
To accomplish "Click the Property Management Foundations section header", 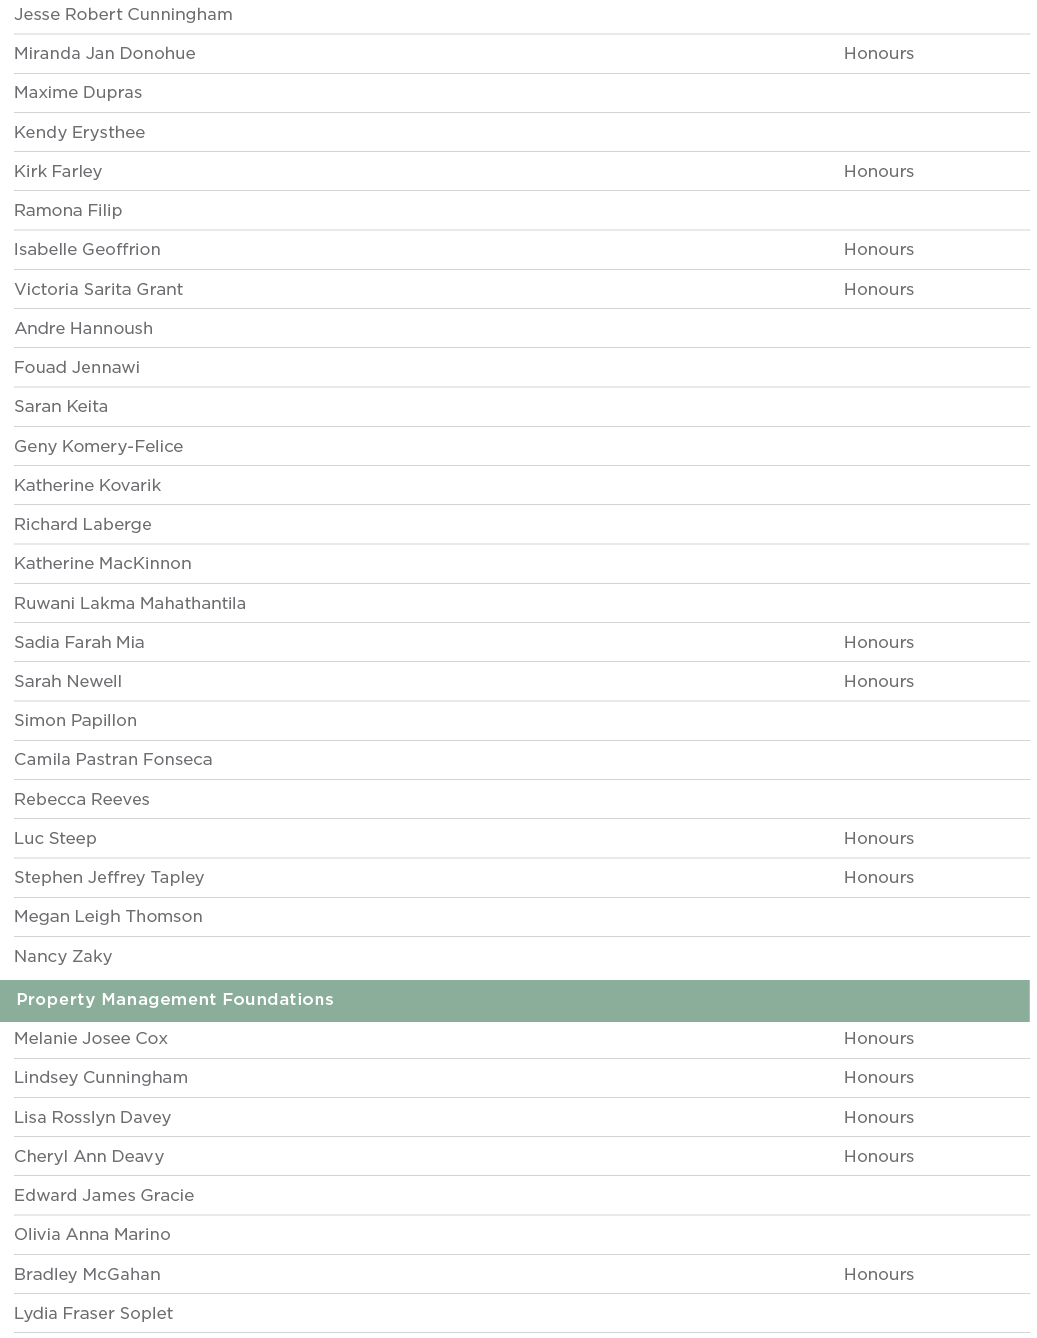I will (175, 1000).
